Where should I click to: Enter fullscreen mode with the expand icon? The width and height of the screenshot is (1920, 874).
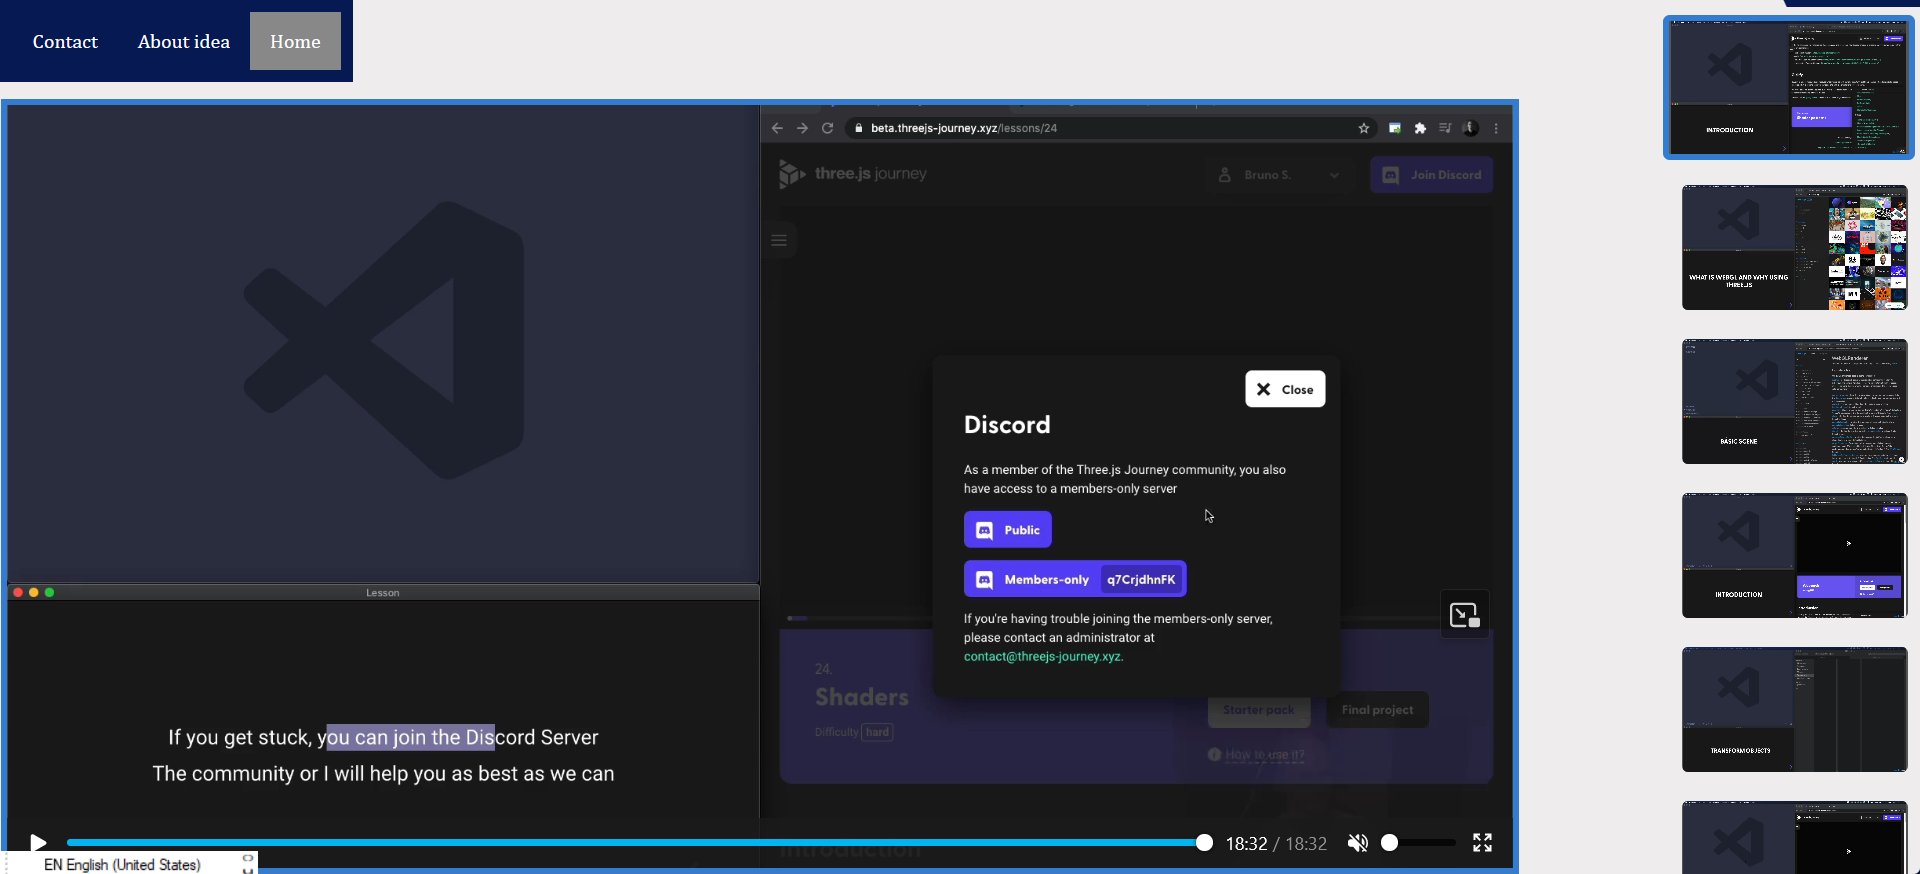[1482, 843]
